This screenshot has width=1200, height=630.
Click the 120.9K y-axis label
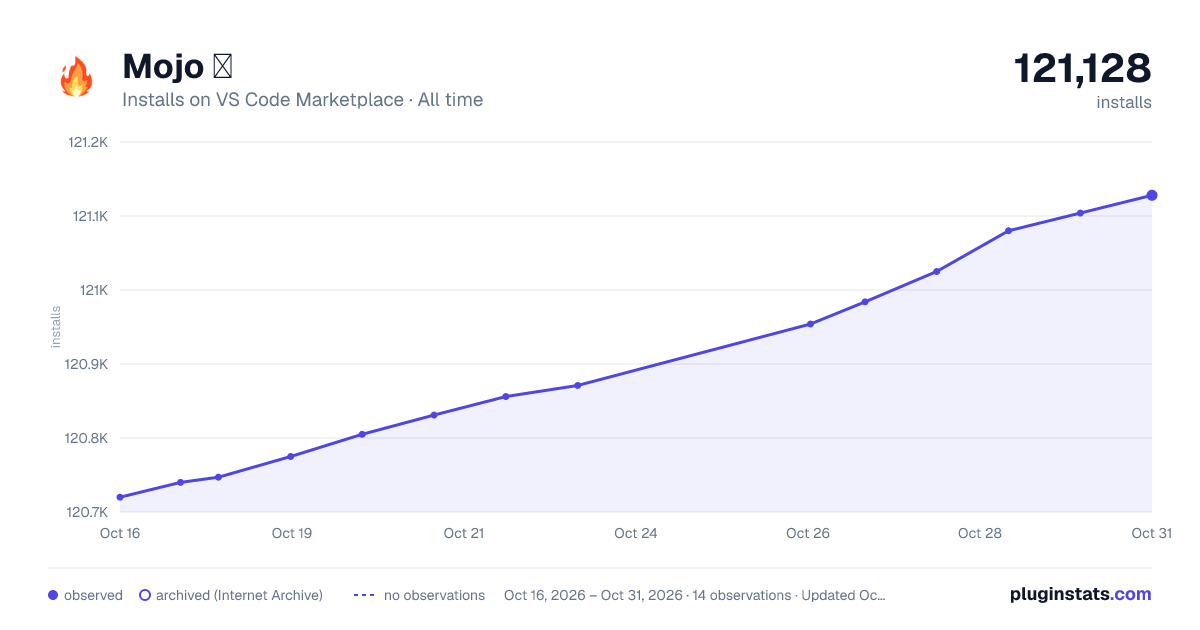tap(87, 364)
